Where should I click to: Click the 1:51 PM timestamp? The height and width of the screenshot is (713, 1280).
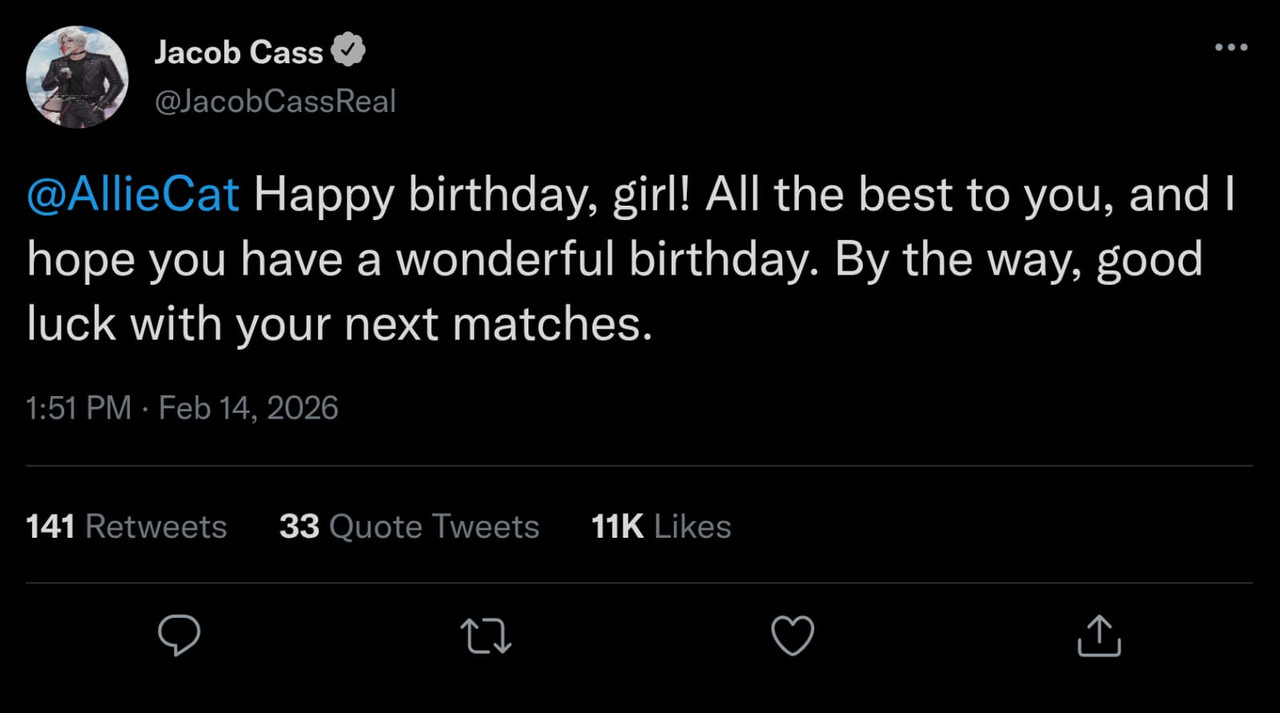79,408
